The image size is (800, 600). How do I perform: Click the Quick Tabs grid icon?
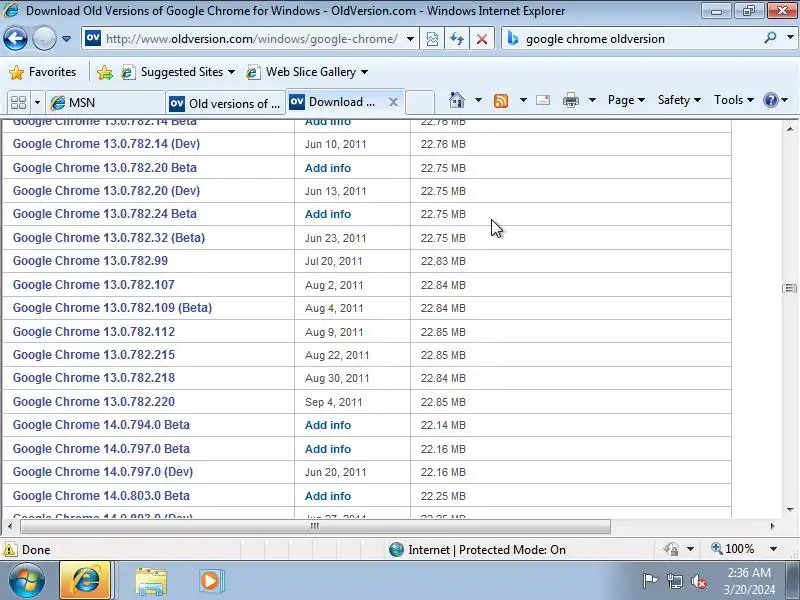(18, 103)
